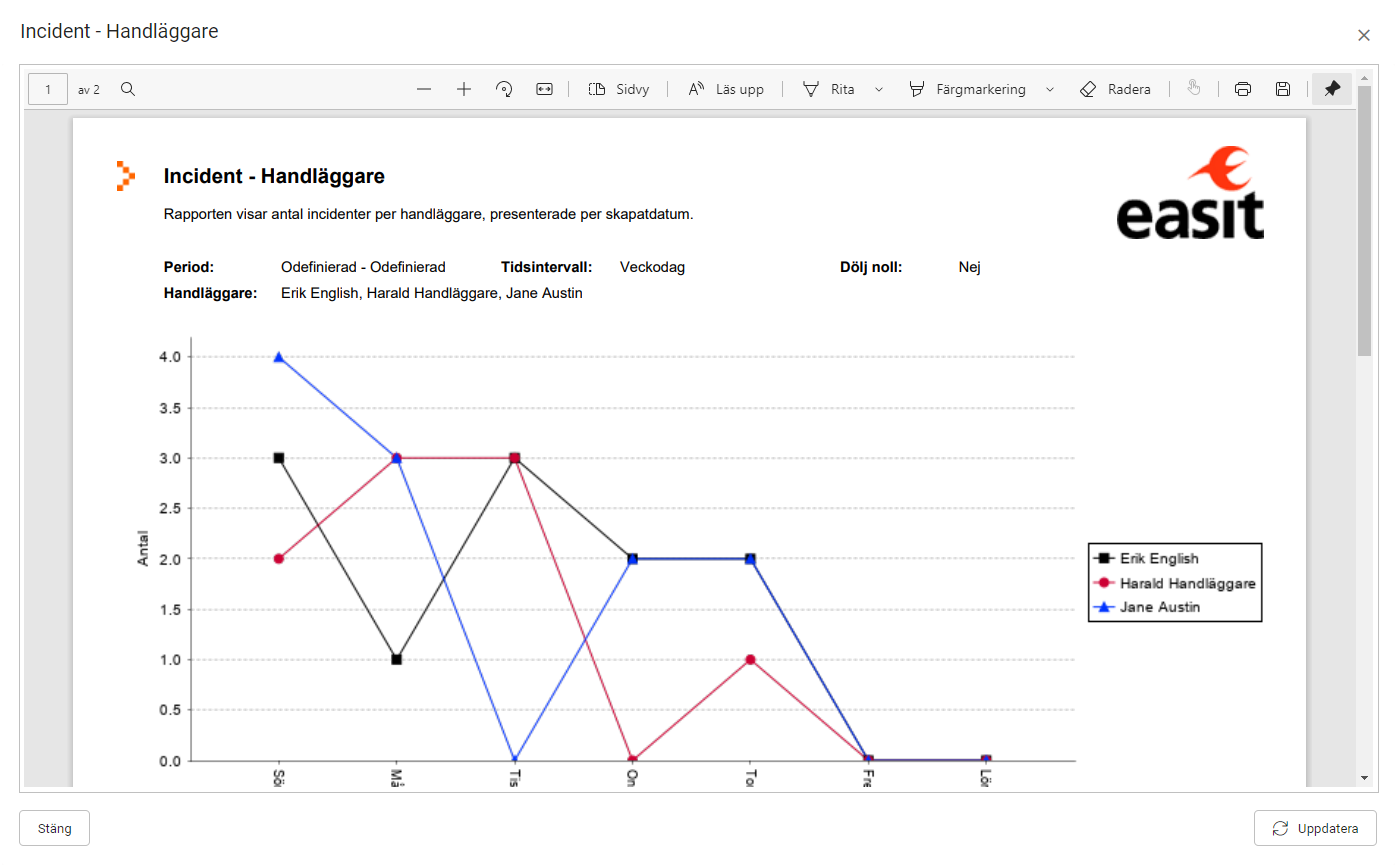Print the report using the printer icon

click(1243, 89)
